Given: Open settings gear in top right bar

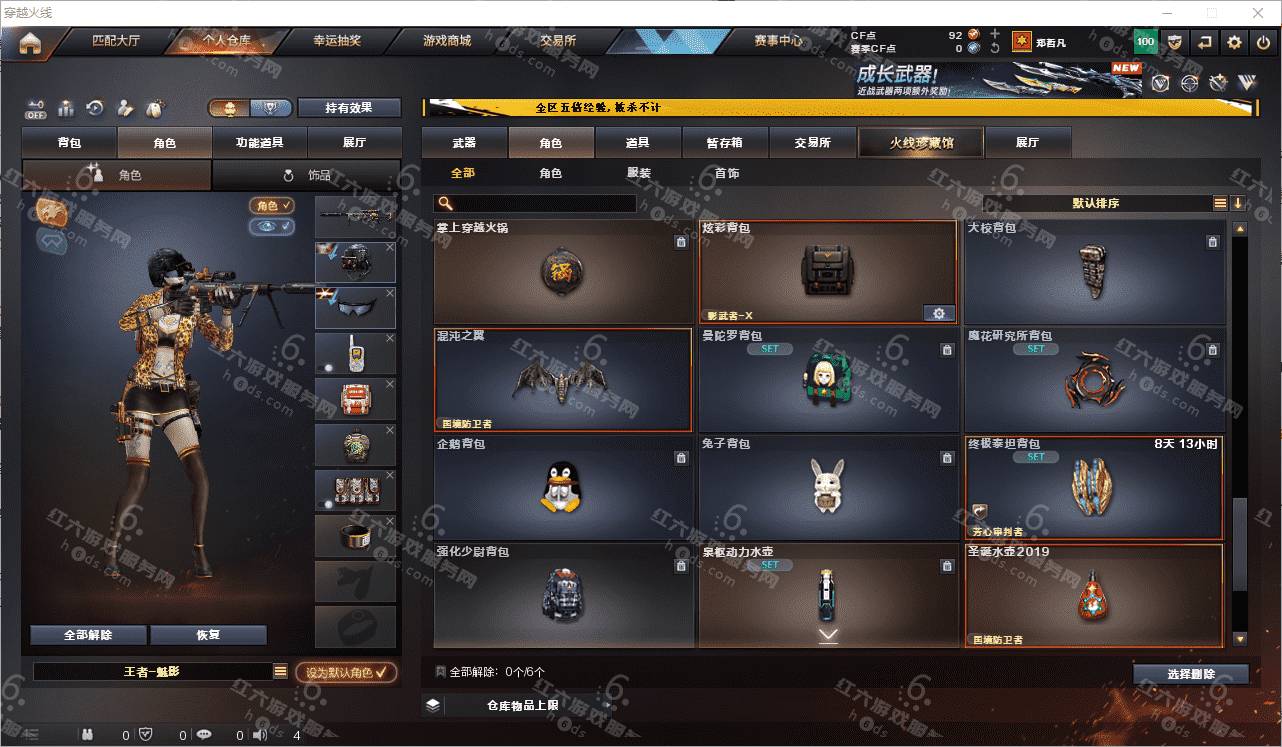Looking at the screenshot, I should point(1235,42).
